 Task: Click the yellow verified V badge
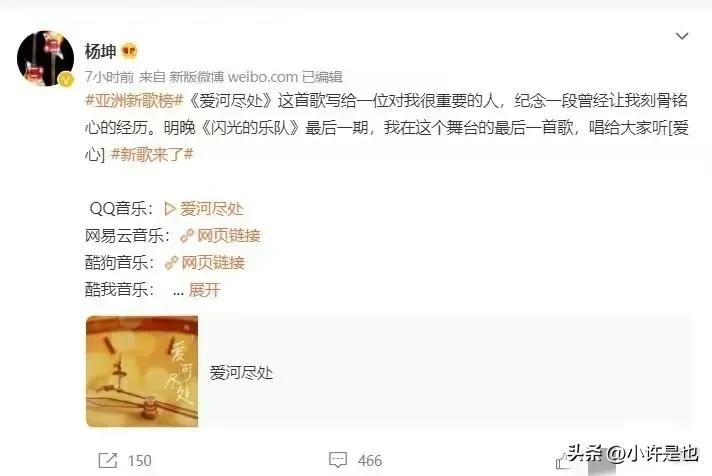click(66, 80)
